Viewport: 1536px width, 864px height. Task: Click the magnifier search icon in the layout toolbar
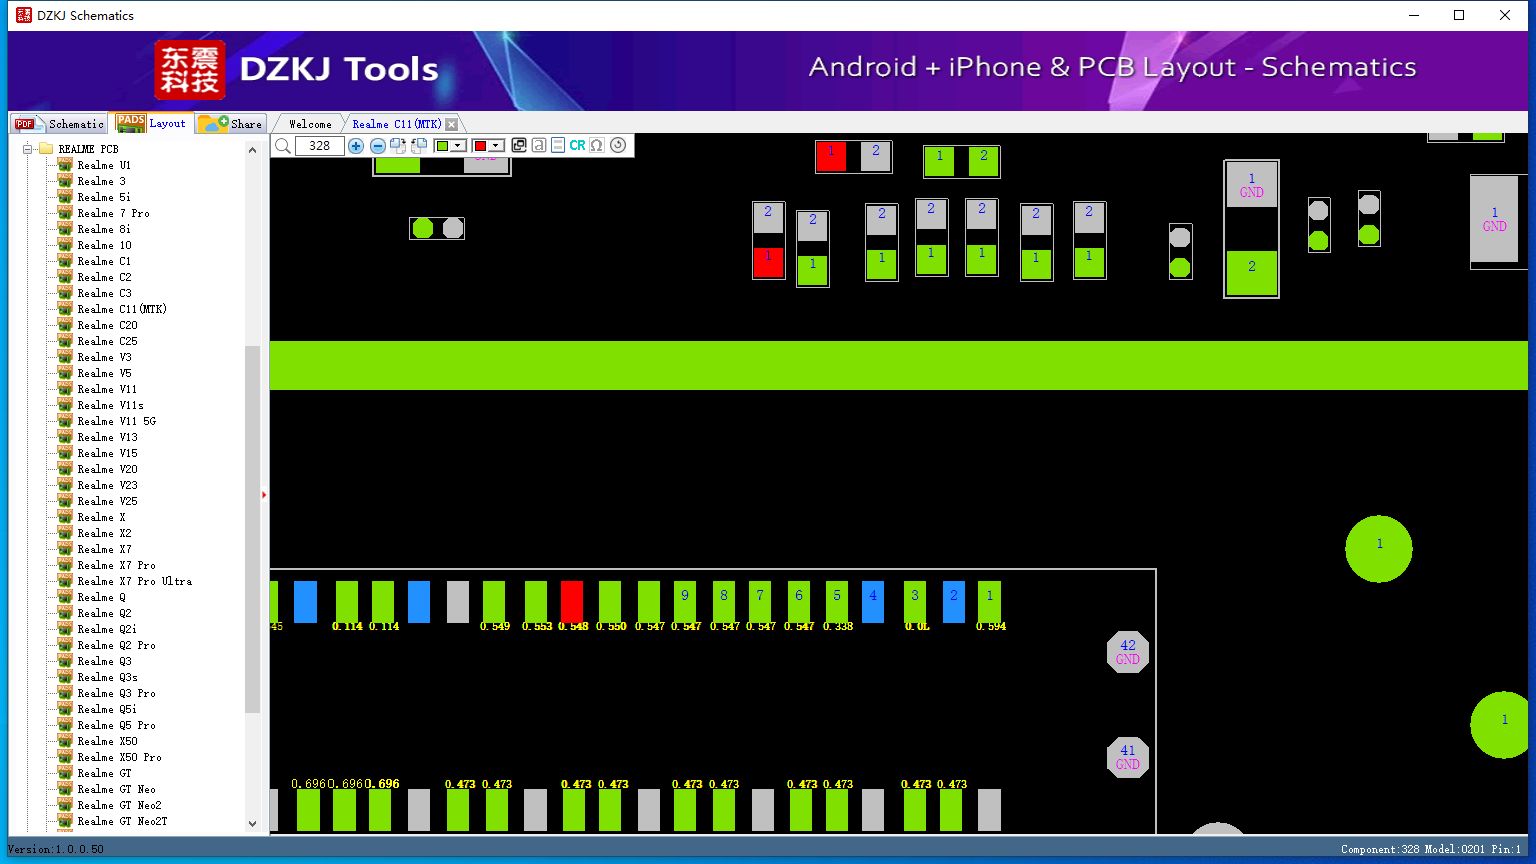(x=283, y=146)
